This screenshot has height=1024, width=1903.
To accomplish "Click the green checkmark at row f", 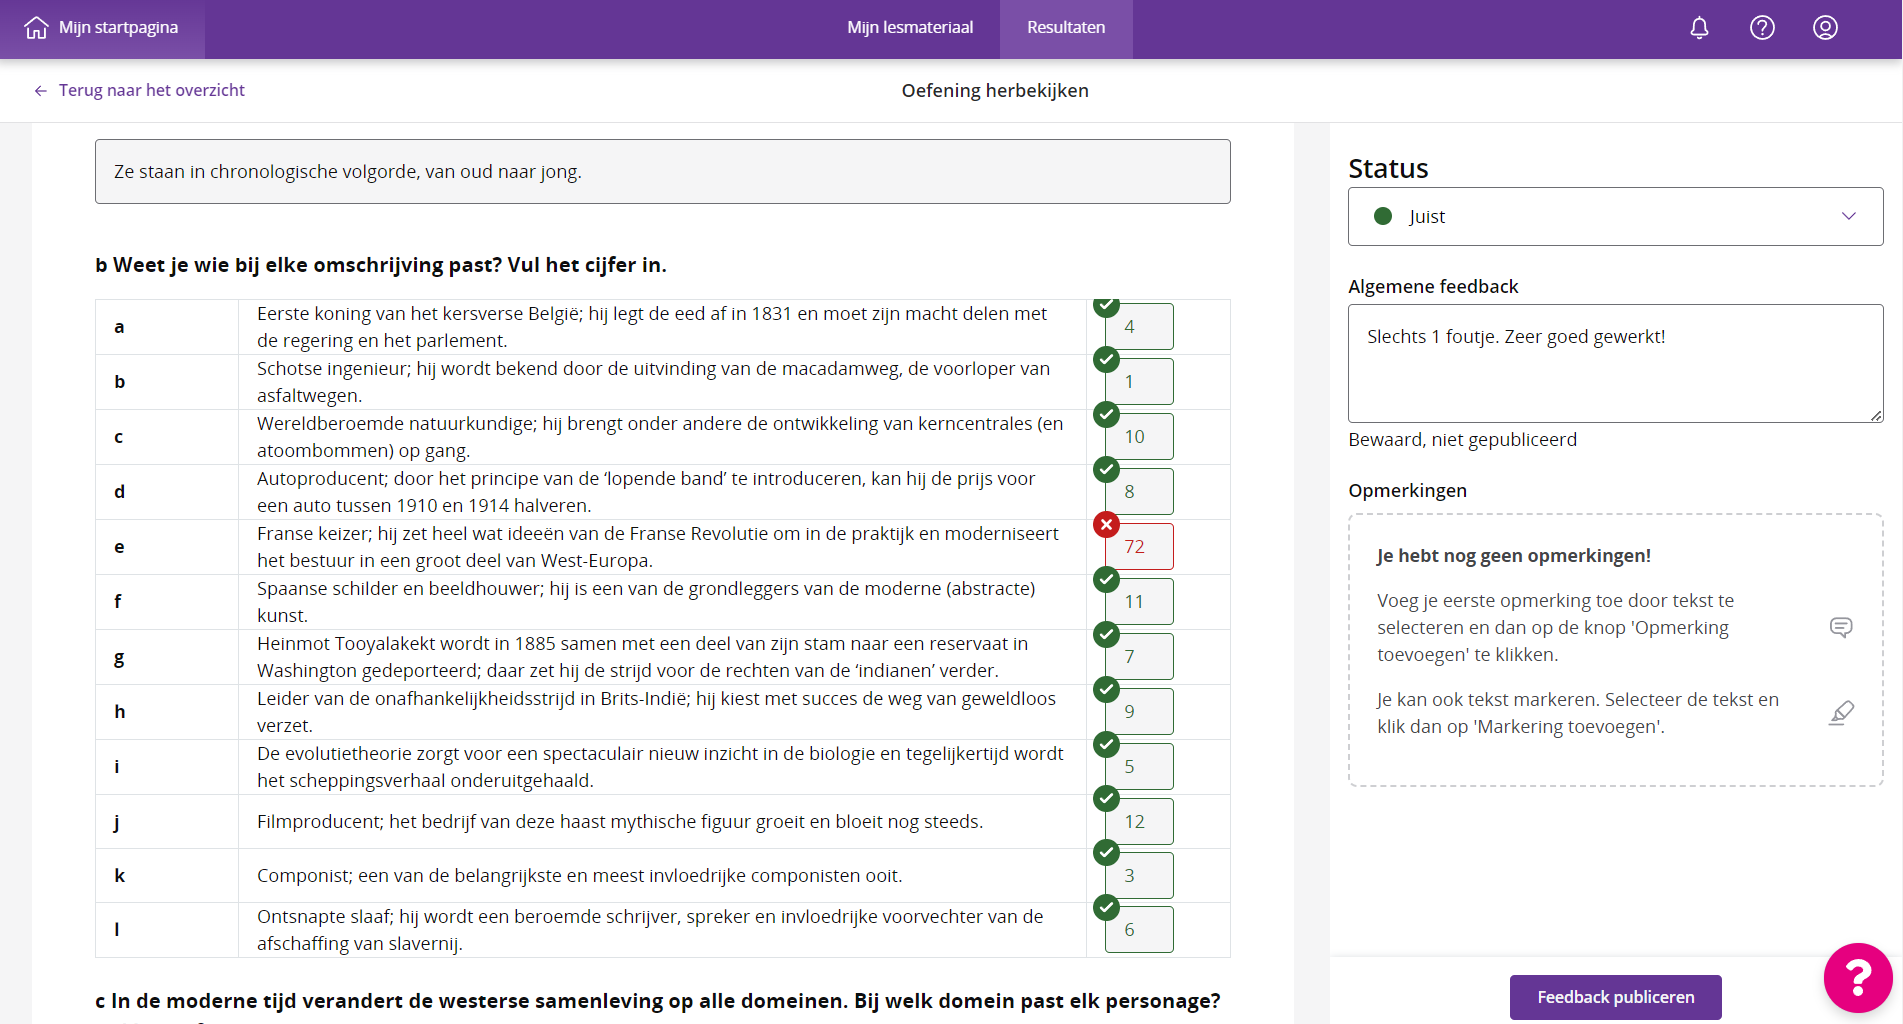I will pos(1106,579).
